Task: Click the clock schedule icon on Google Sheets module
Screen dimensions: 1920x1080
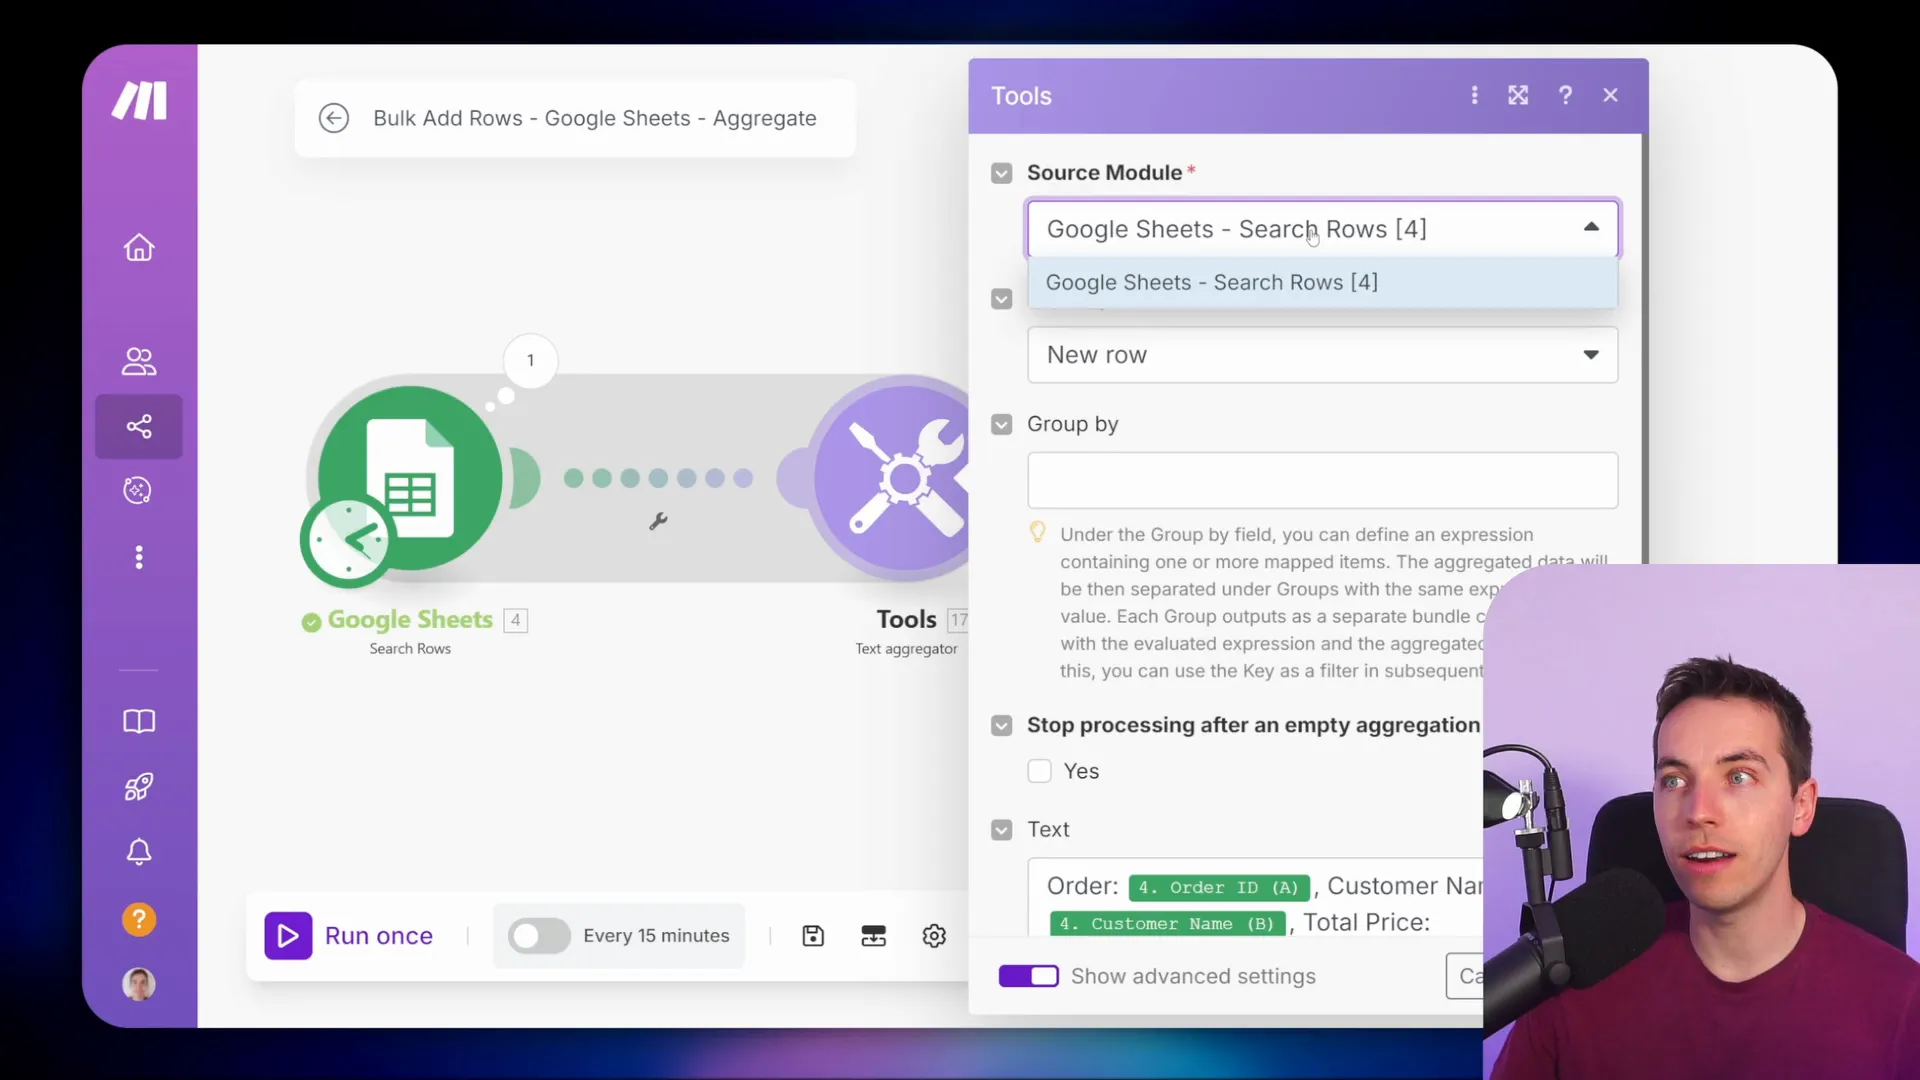Action: [x=347, y=541]
